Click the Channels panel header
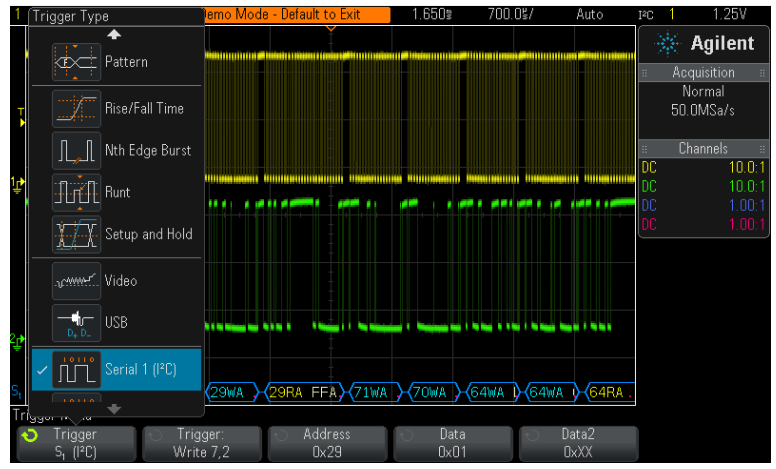This screenshot has width=776, height=469. [703, 149]
